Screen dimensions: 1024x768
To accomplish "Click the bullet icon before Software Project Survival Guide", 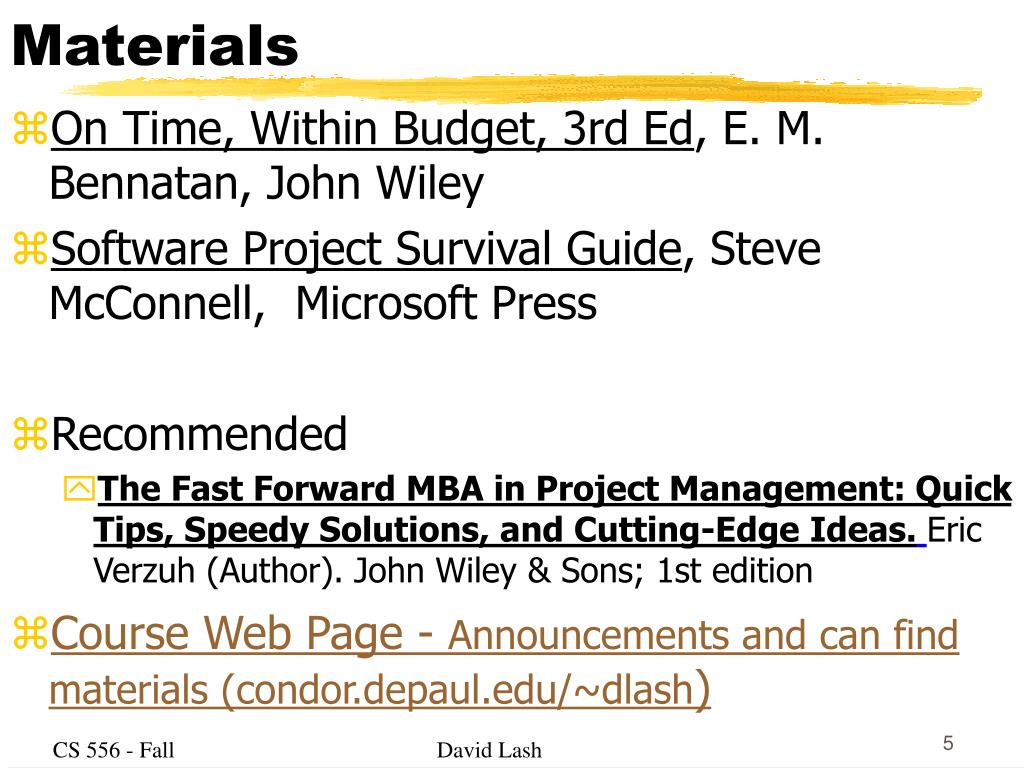I will click(x=30, y=249).
